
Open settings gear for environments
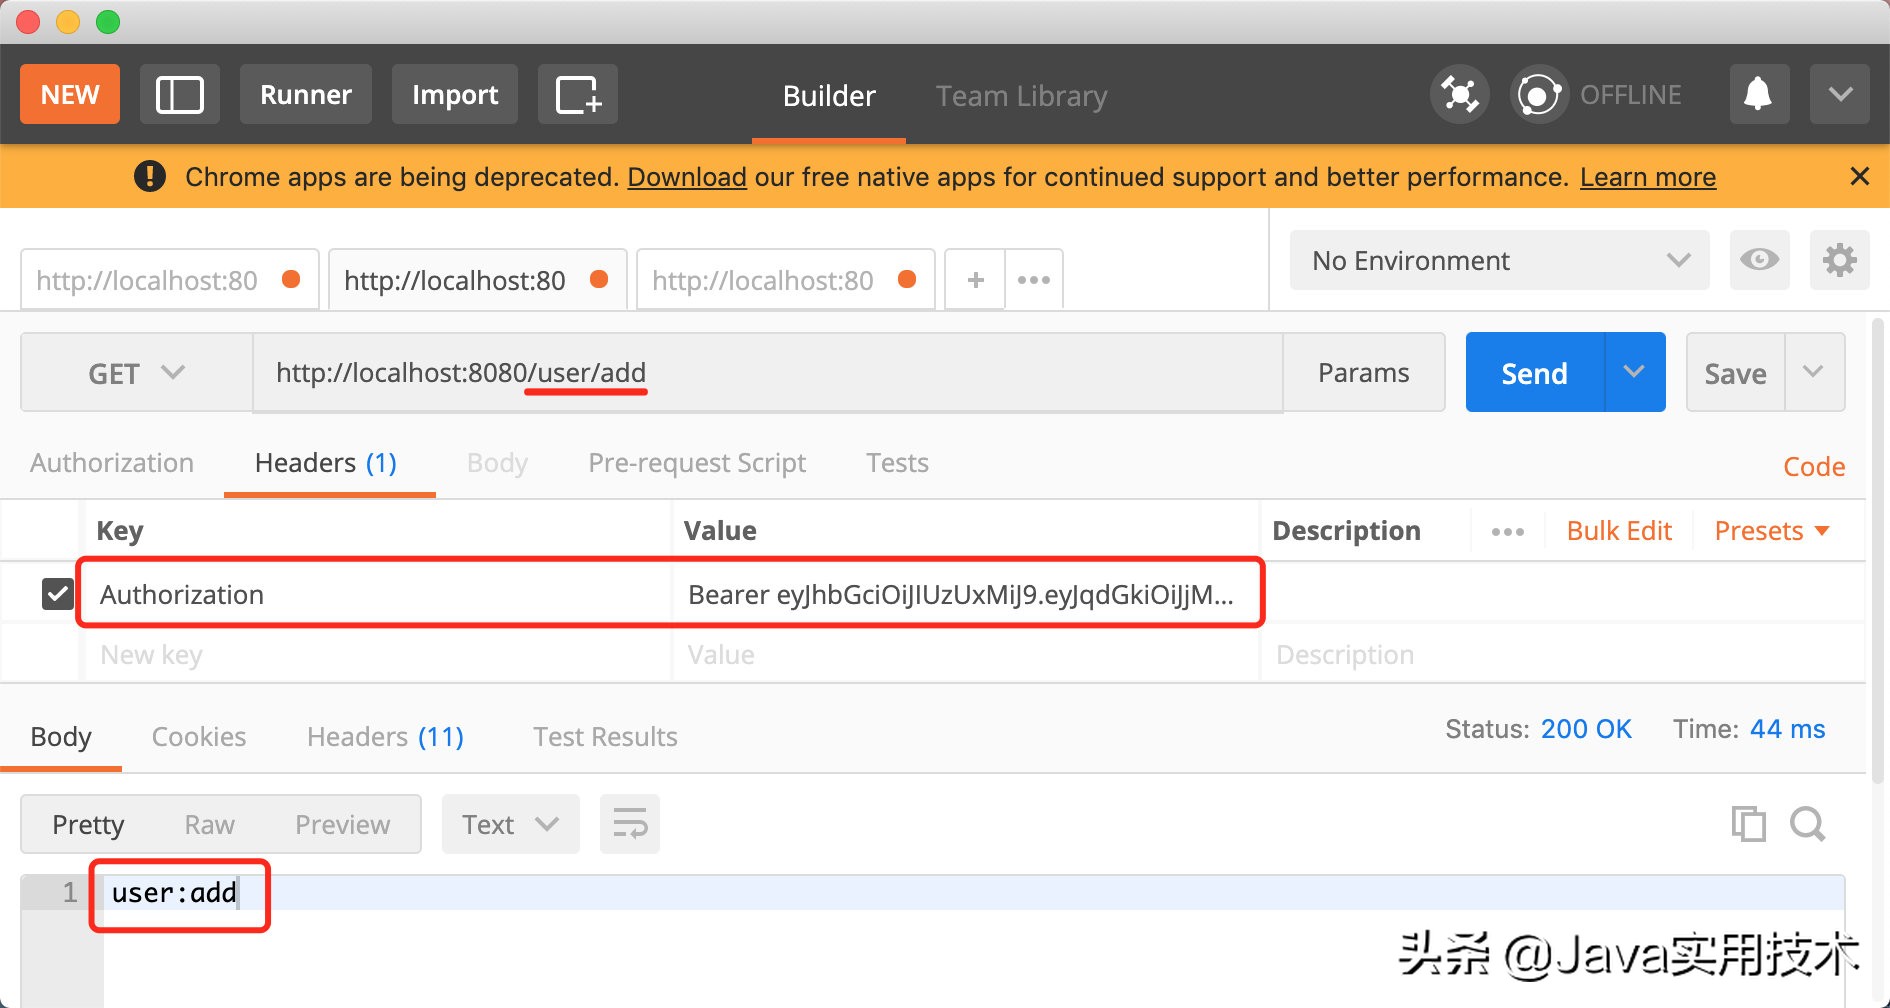(1839, 260)
